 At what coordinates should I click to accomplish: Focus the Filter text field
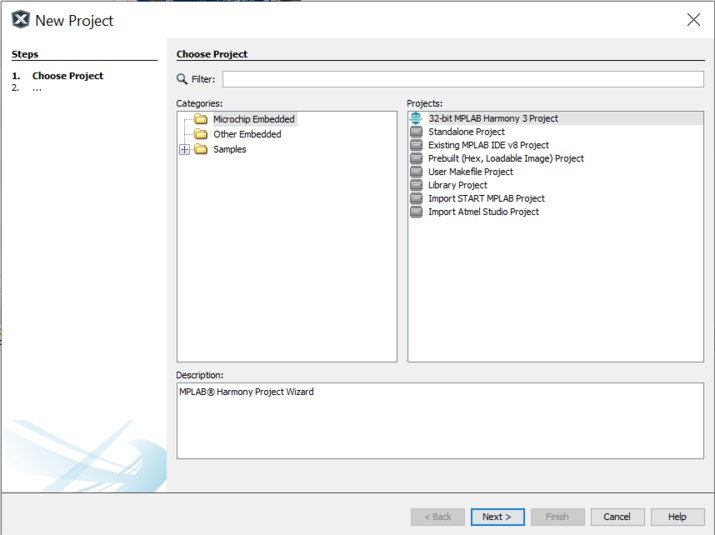pyautogui.click(x=463, y=79)
